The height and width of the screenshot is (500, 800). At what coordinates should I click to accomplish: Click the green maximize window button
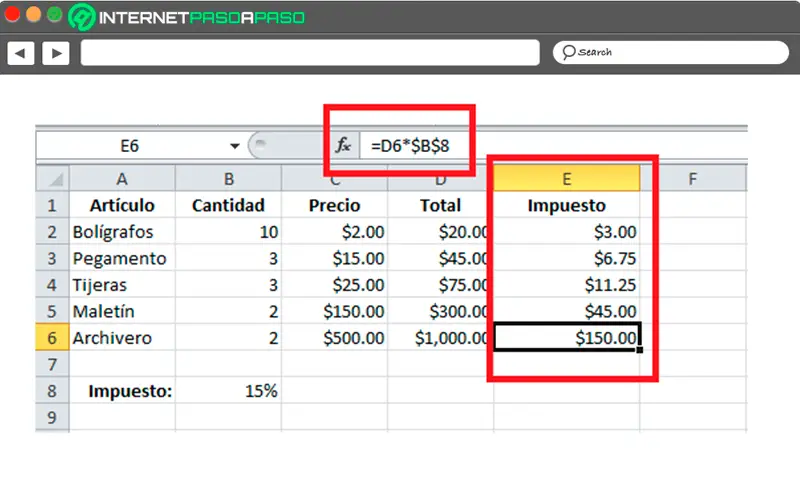pyautogui.click(x=55, y=15)
